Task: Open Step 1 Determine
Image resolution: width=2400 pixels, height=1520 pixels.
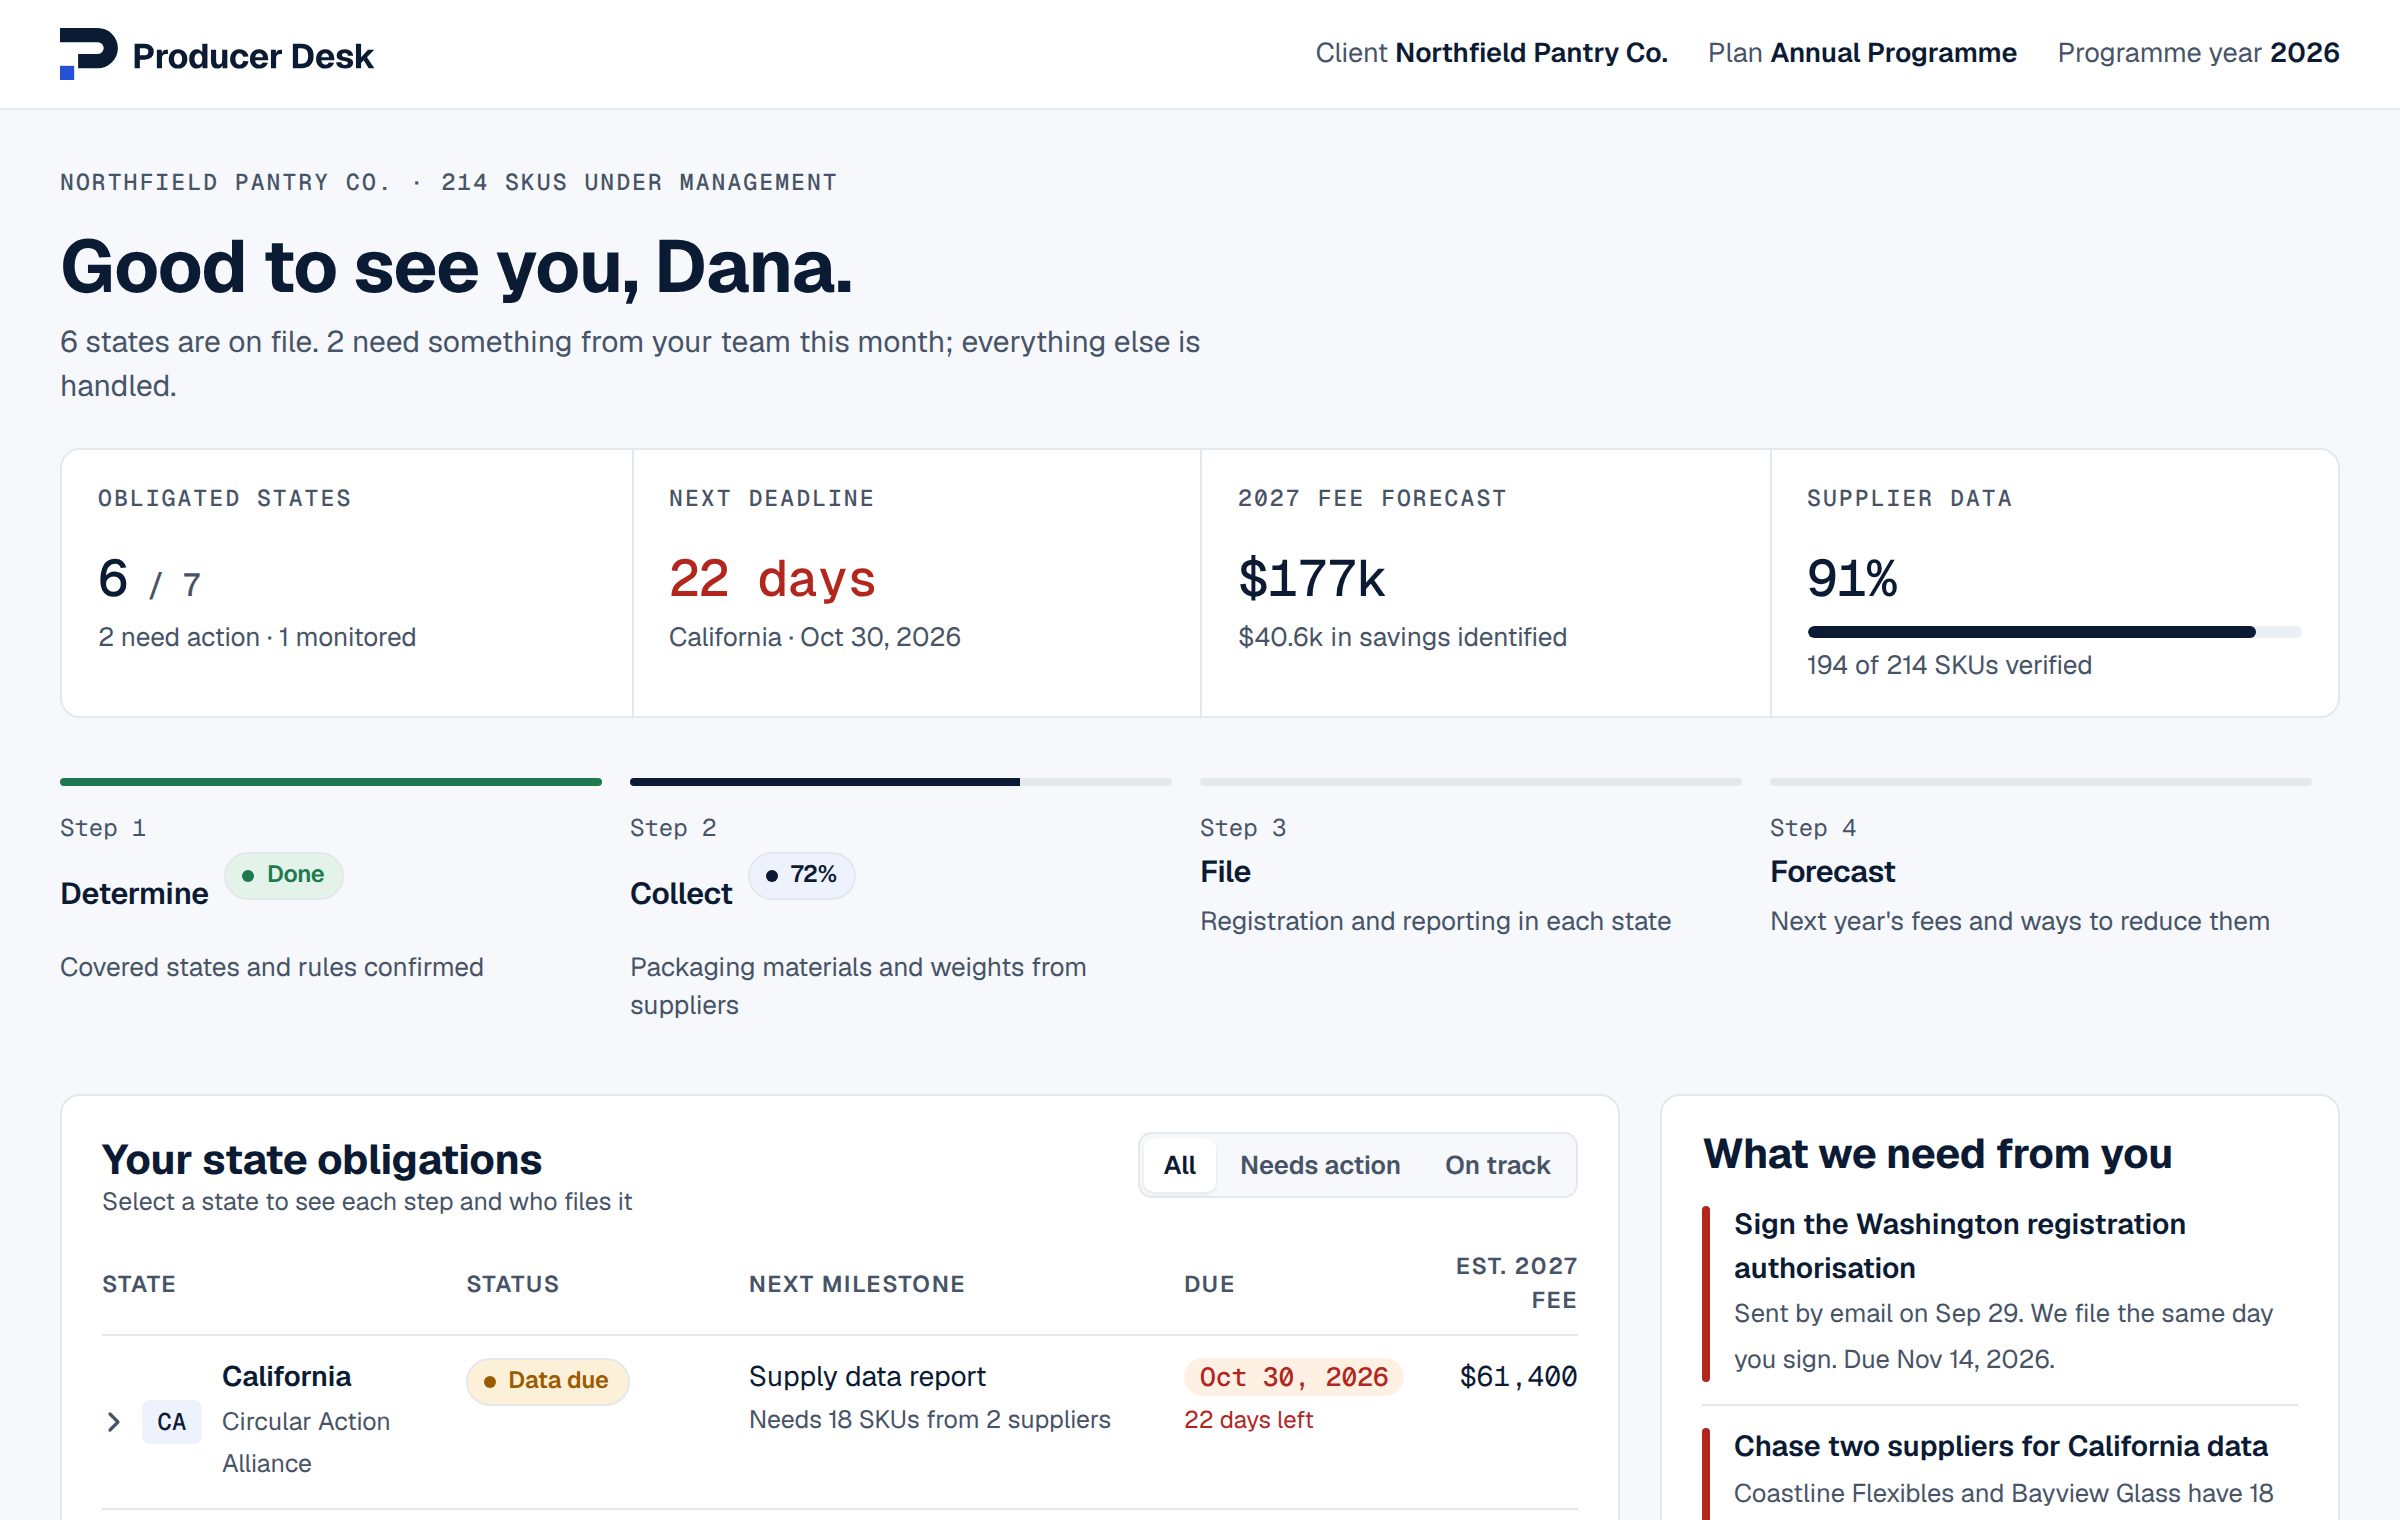Action: tap(331, 881)
